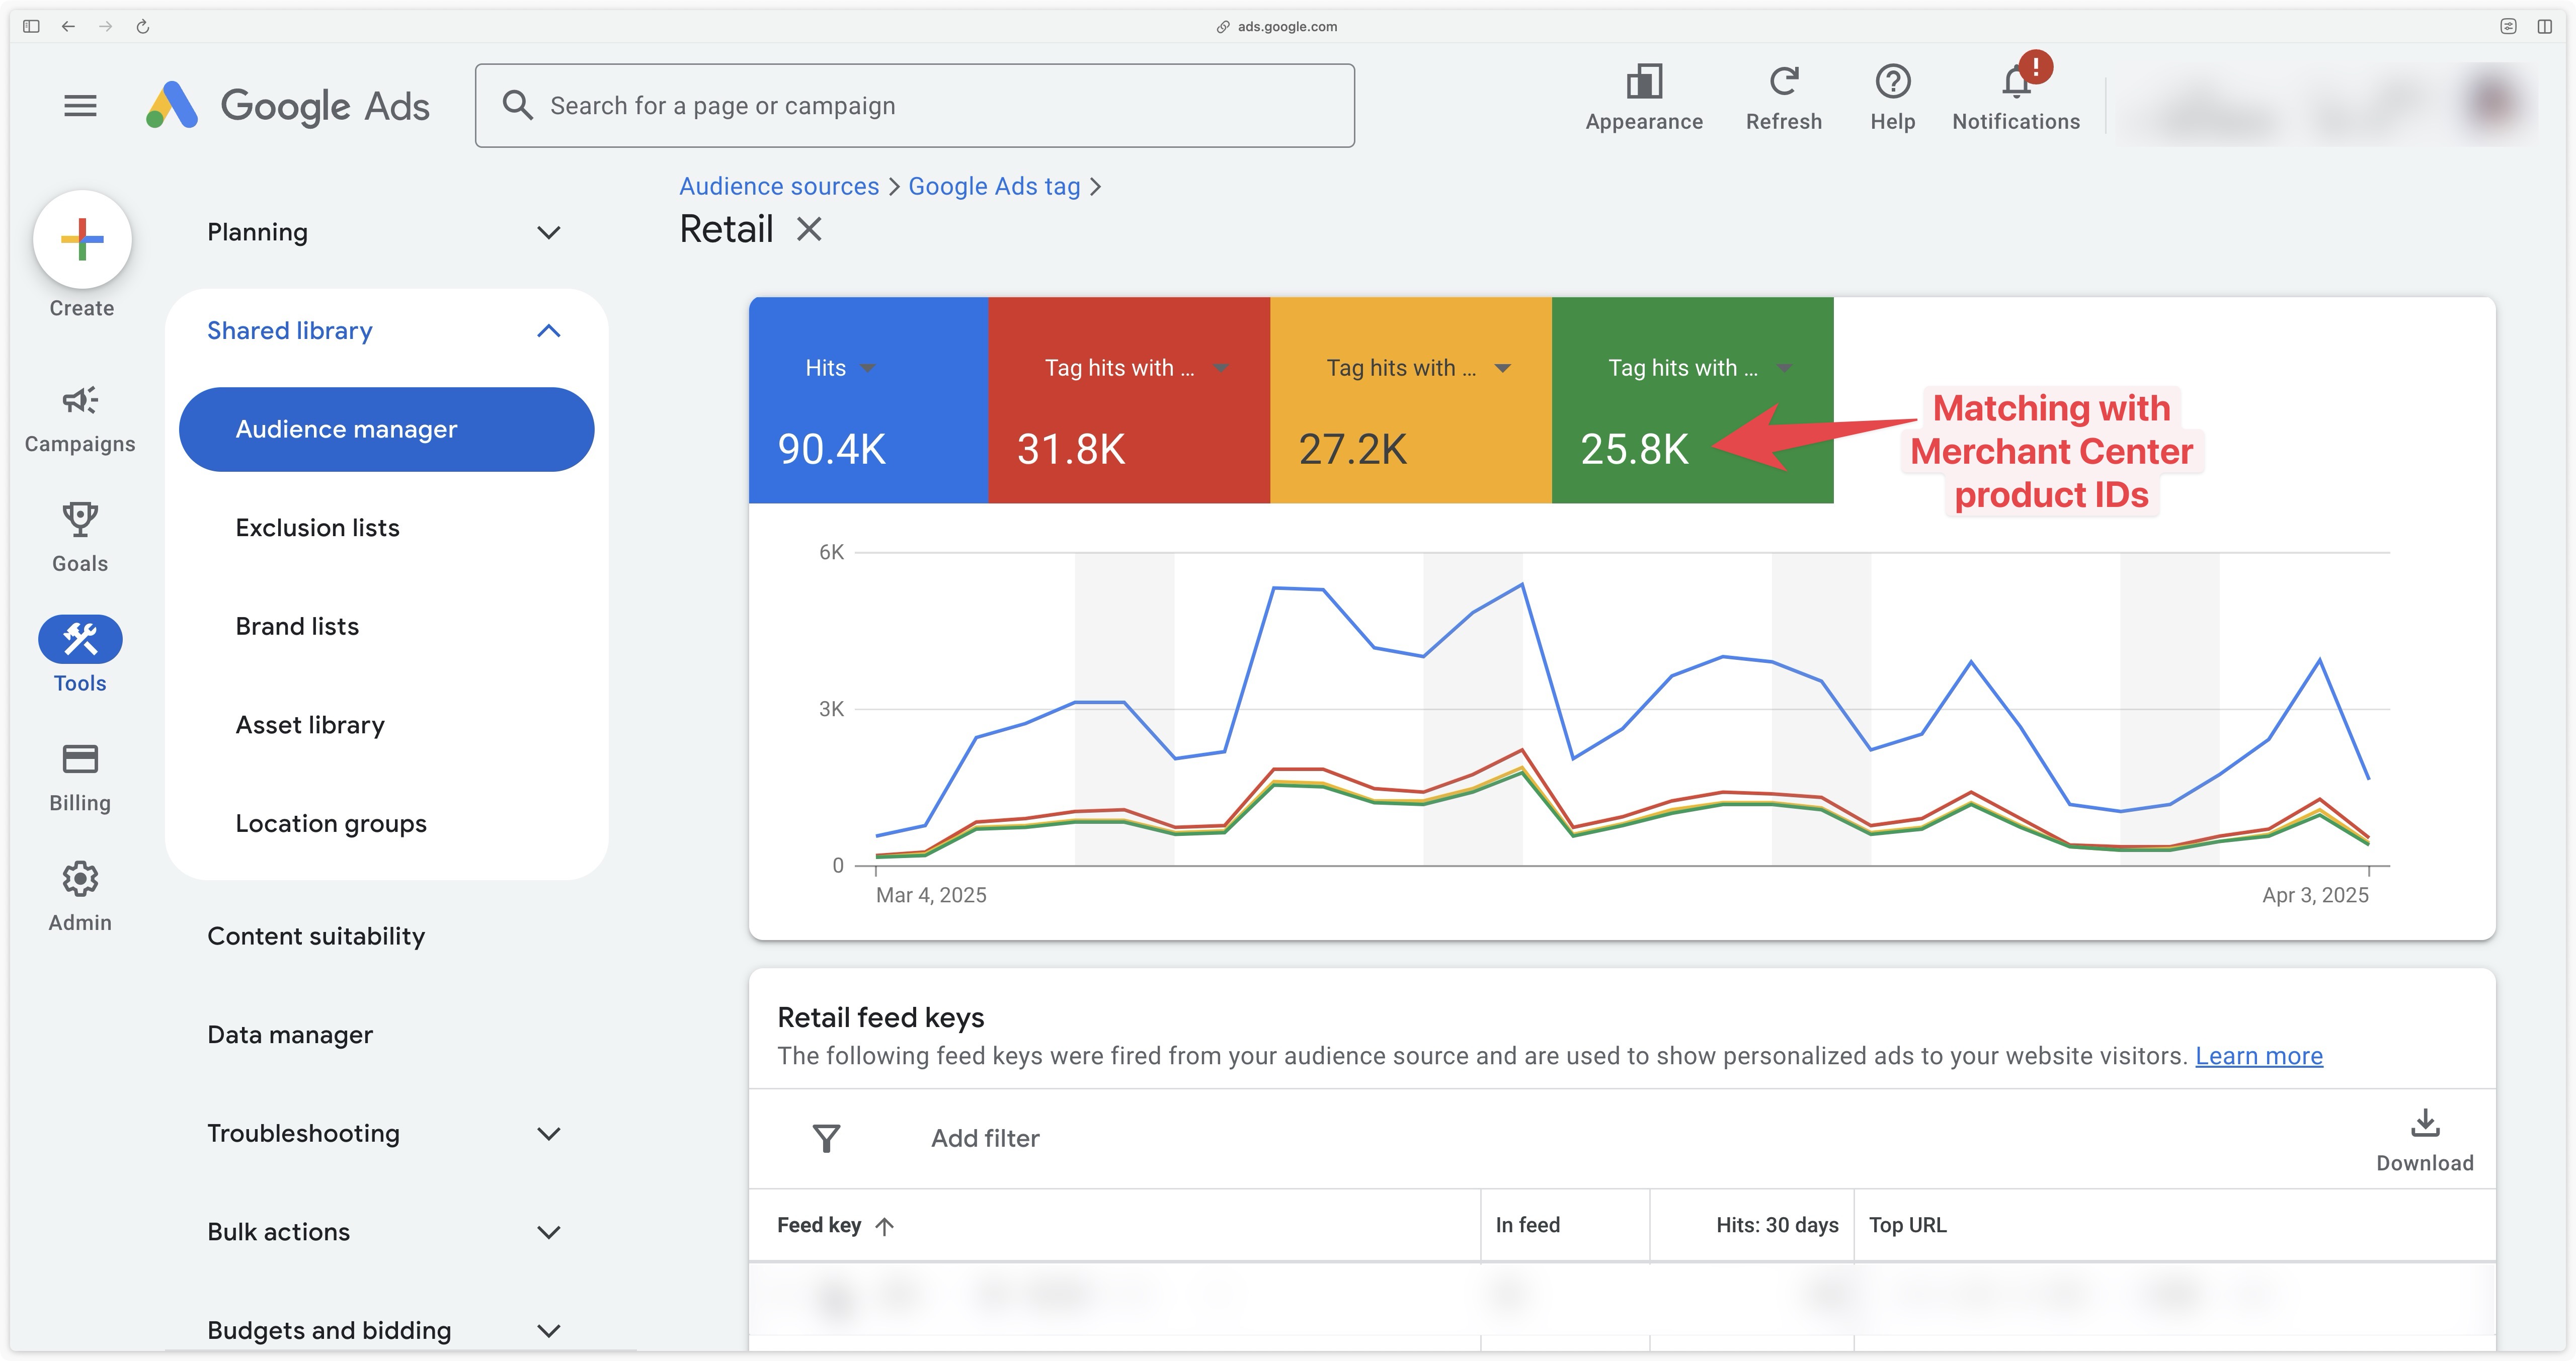Click the search magnifier icon

click(517, 105)
